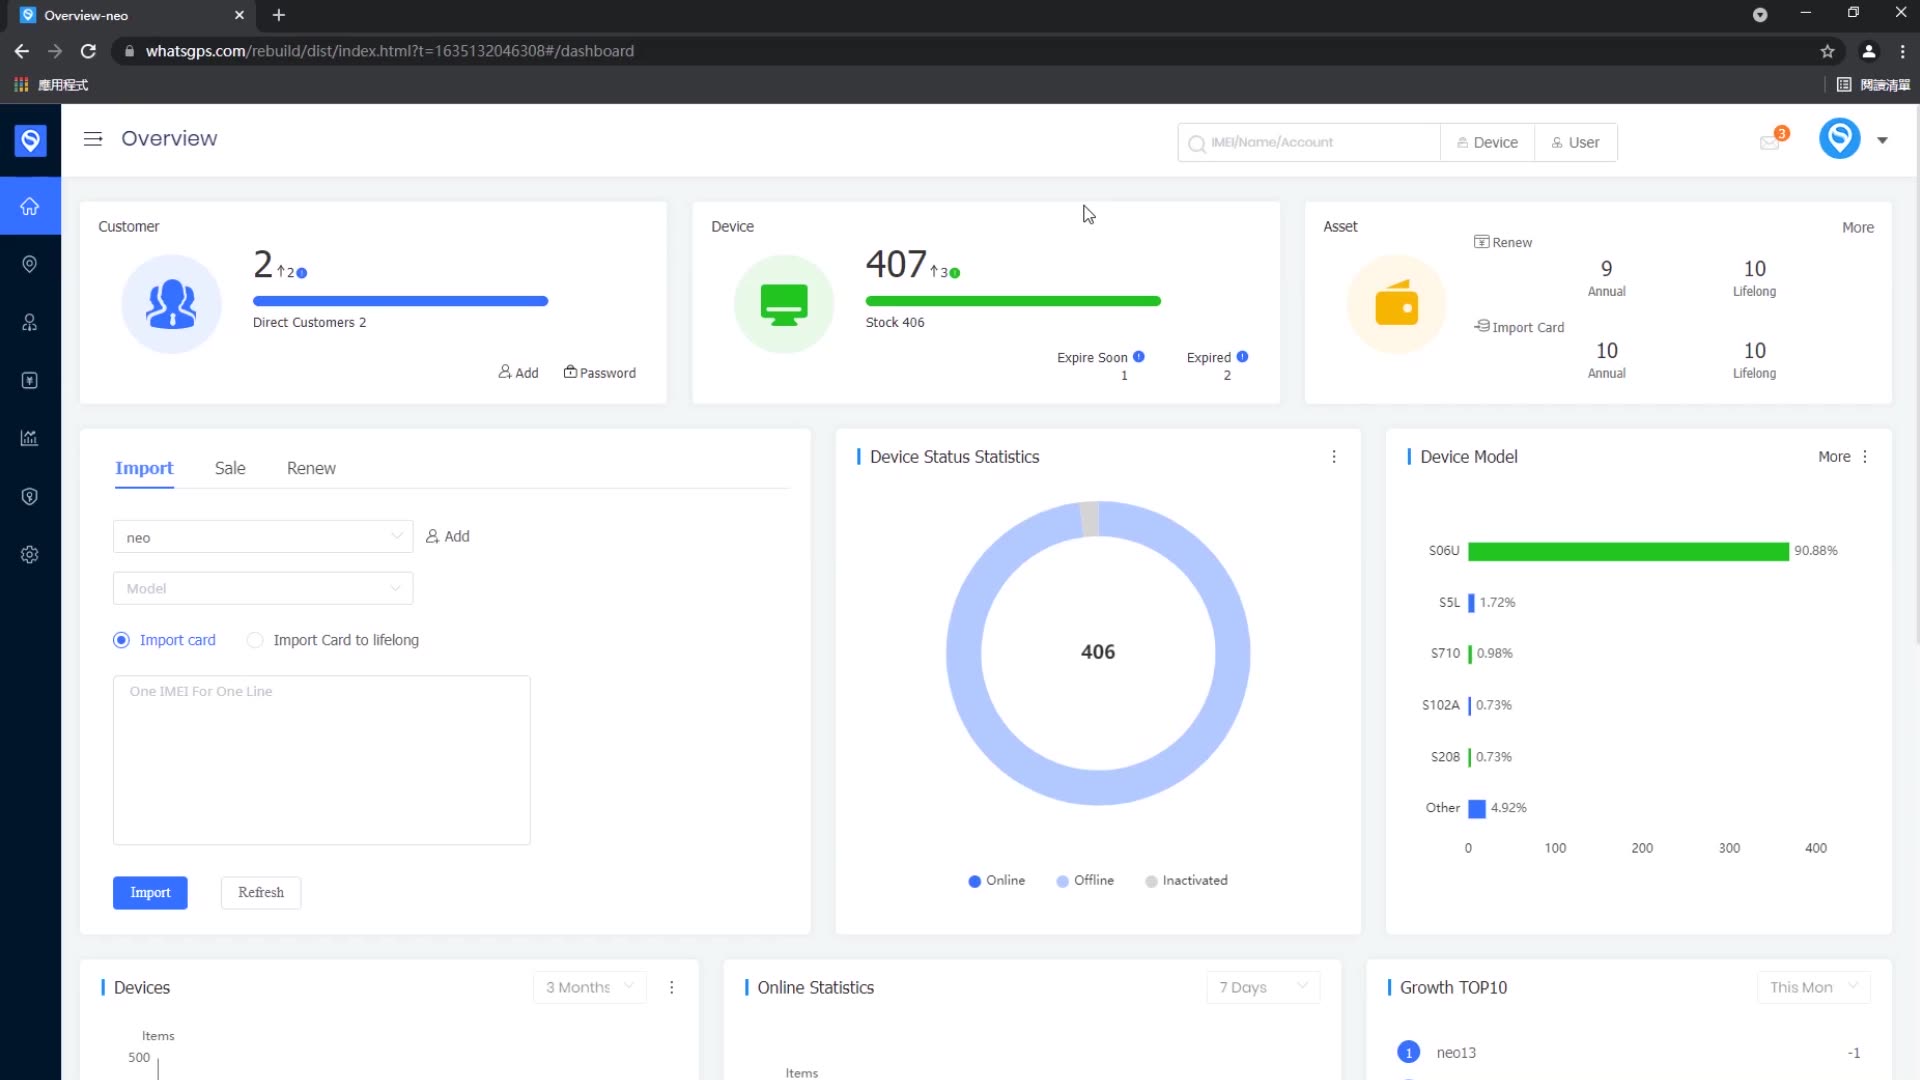The height and width of the screenshot is (1080, 1920).
Task: Open the Statistics chart icon in sidebar
Action: 29,438
